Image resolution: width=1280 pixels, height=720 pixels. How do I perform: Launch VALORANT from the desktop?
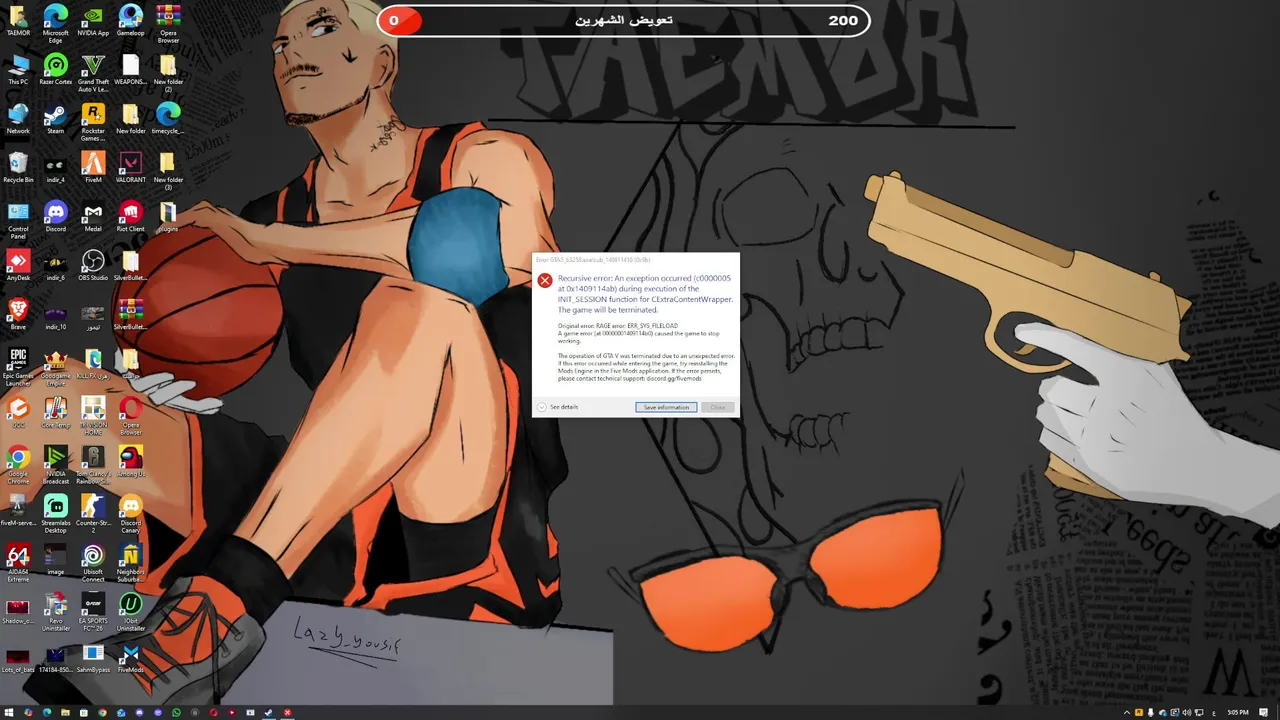[131, 167]
